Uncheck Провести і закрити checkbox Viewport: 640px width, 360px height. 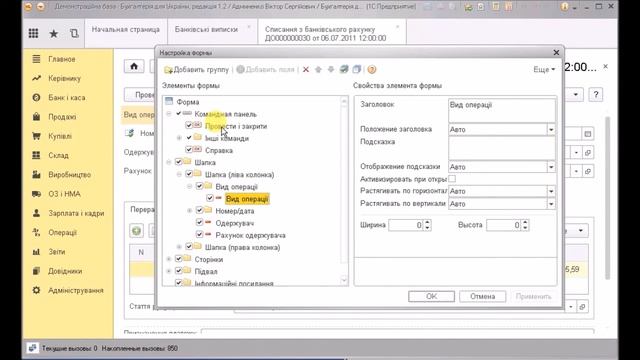(x=189, y=125)
